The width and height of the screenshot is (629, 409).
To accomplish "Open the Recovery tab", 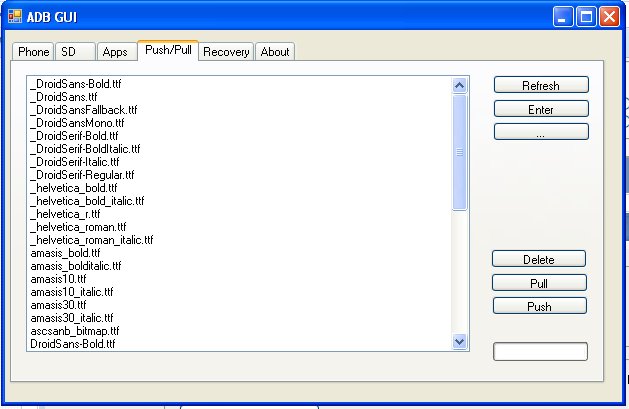I will [x=226, y=52].
